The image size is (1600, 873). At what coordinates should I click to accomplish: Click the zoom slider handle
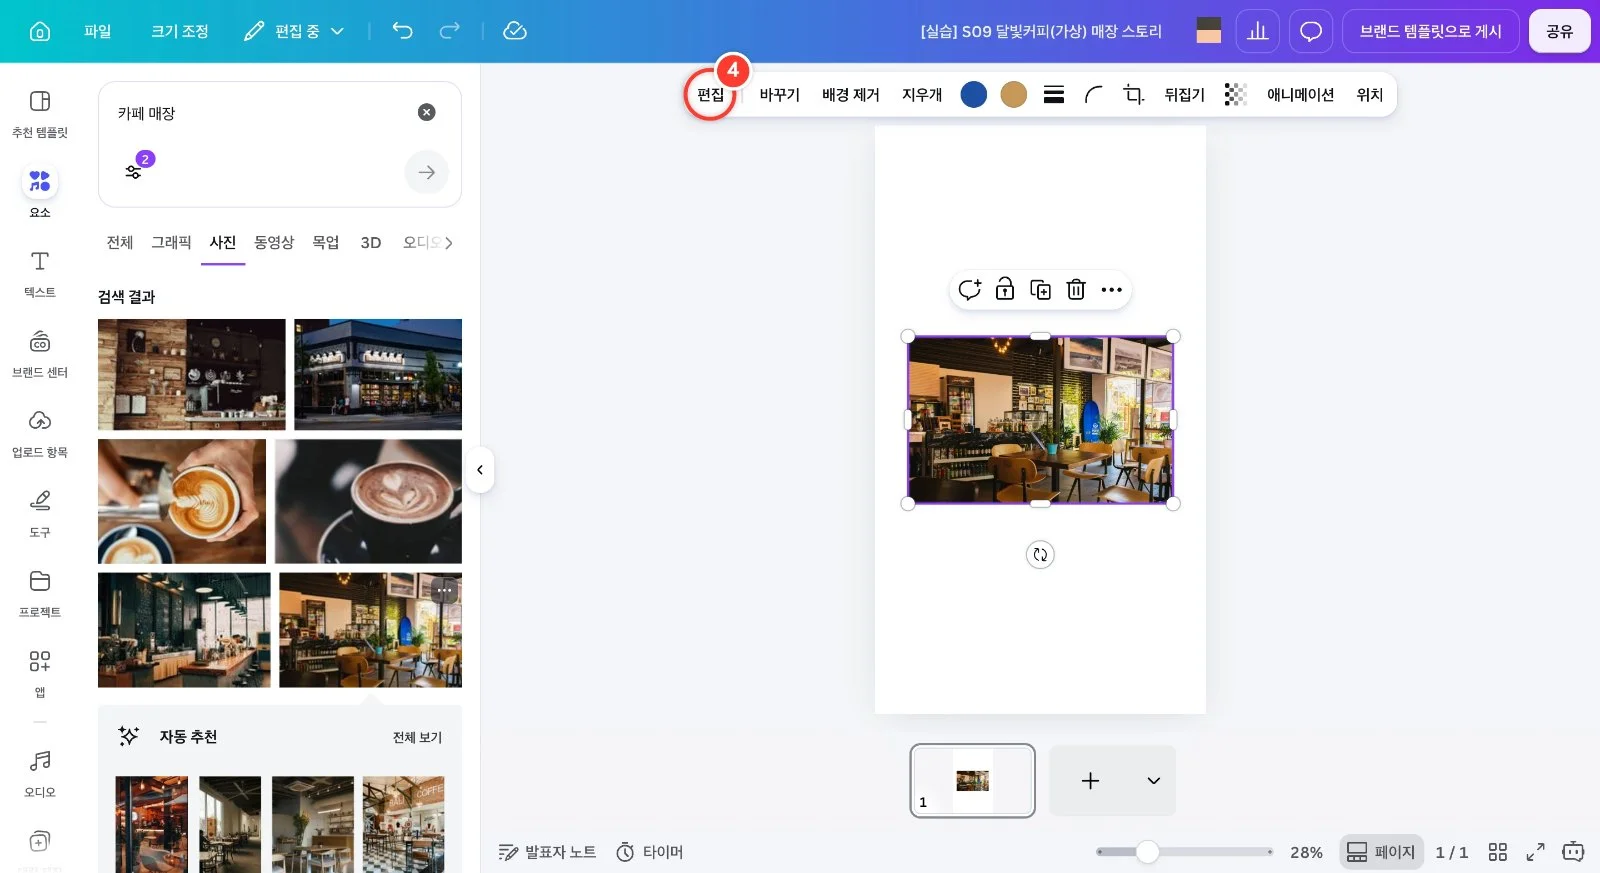tap(1148, 852)
